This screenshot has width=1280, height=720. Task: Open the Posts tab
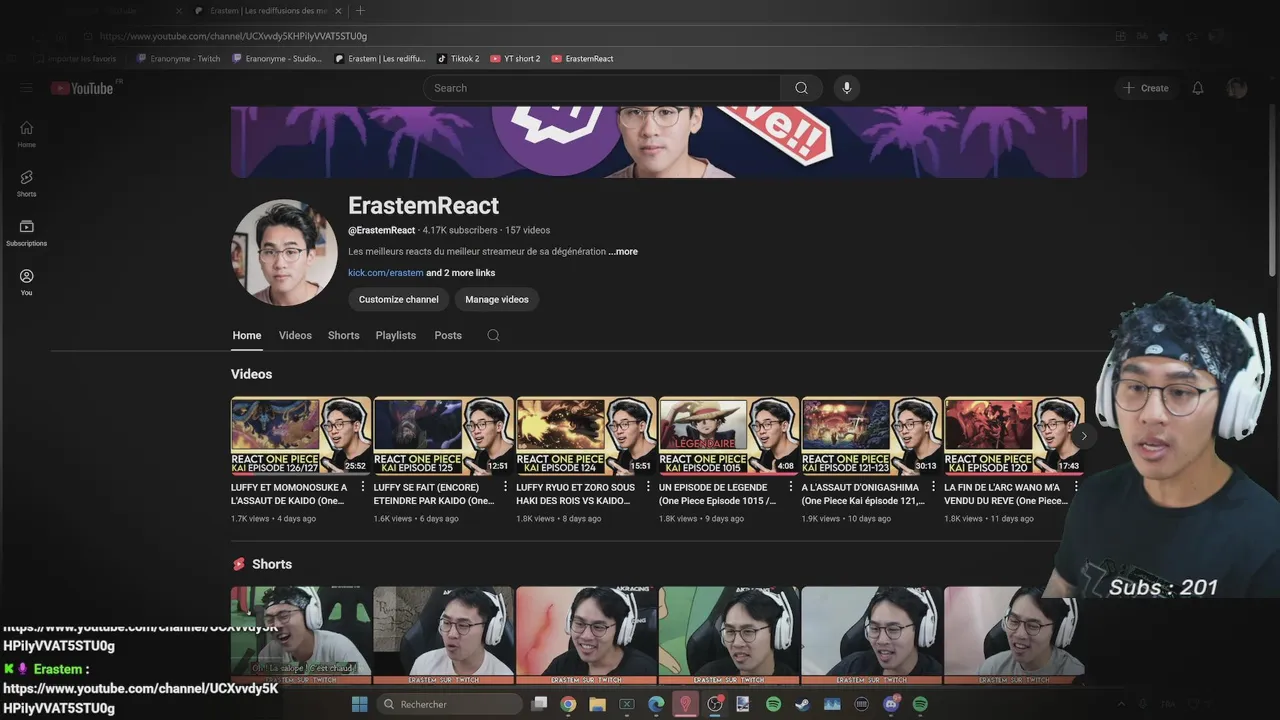pos(448,335)
